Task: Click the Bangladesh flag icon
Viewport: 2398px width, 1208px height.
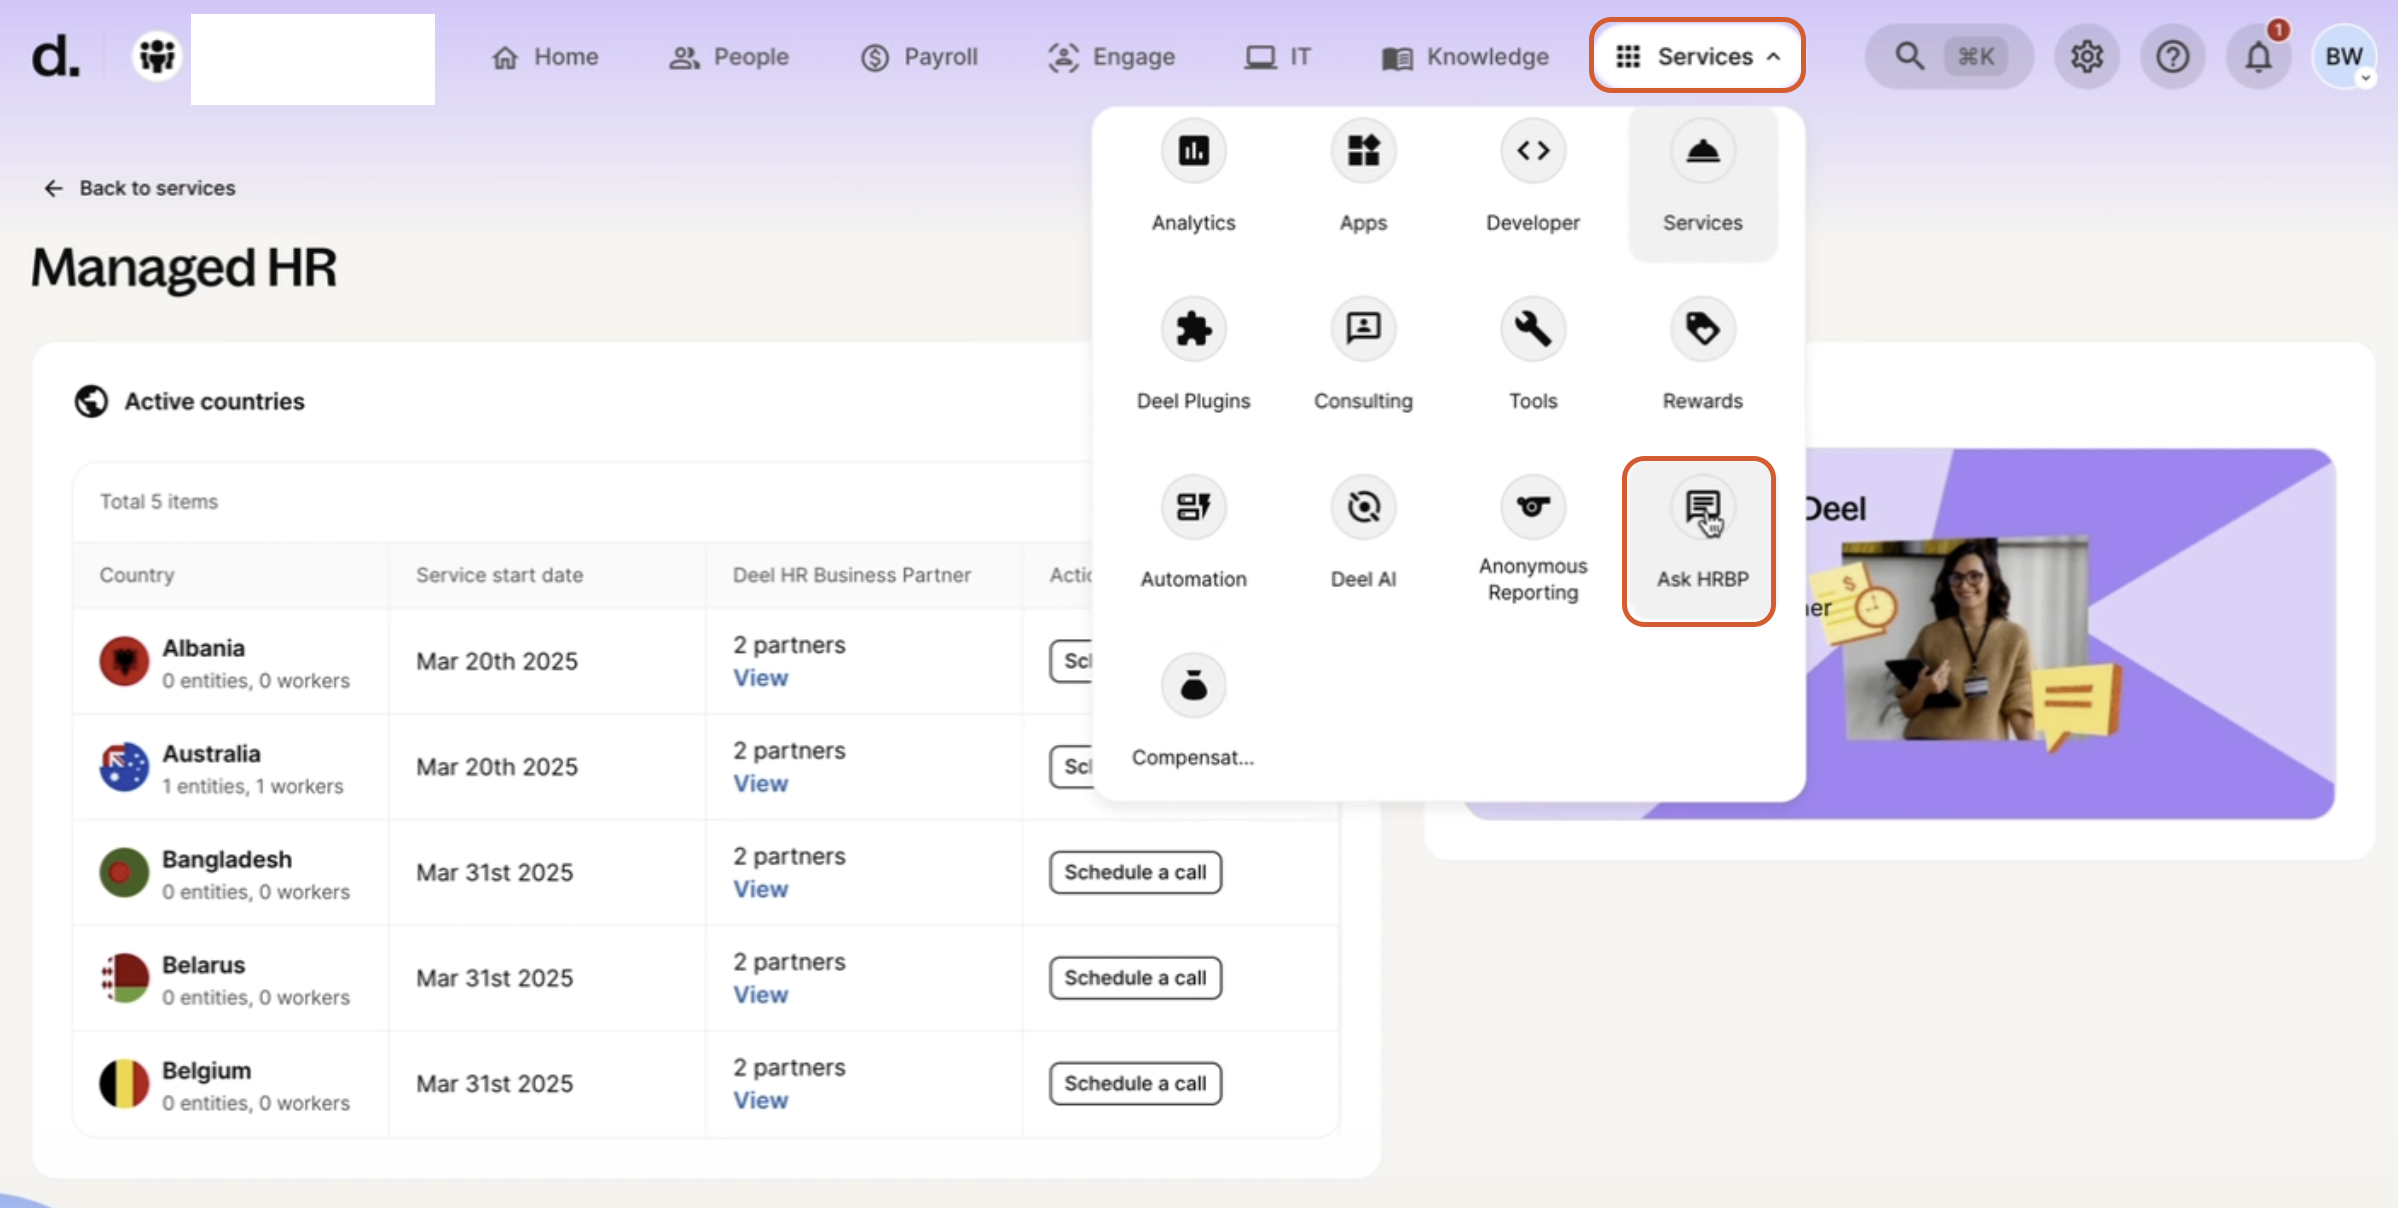Action: pyautogui.click(x=124, y=872)
